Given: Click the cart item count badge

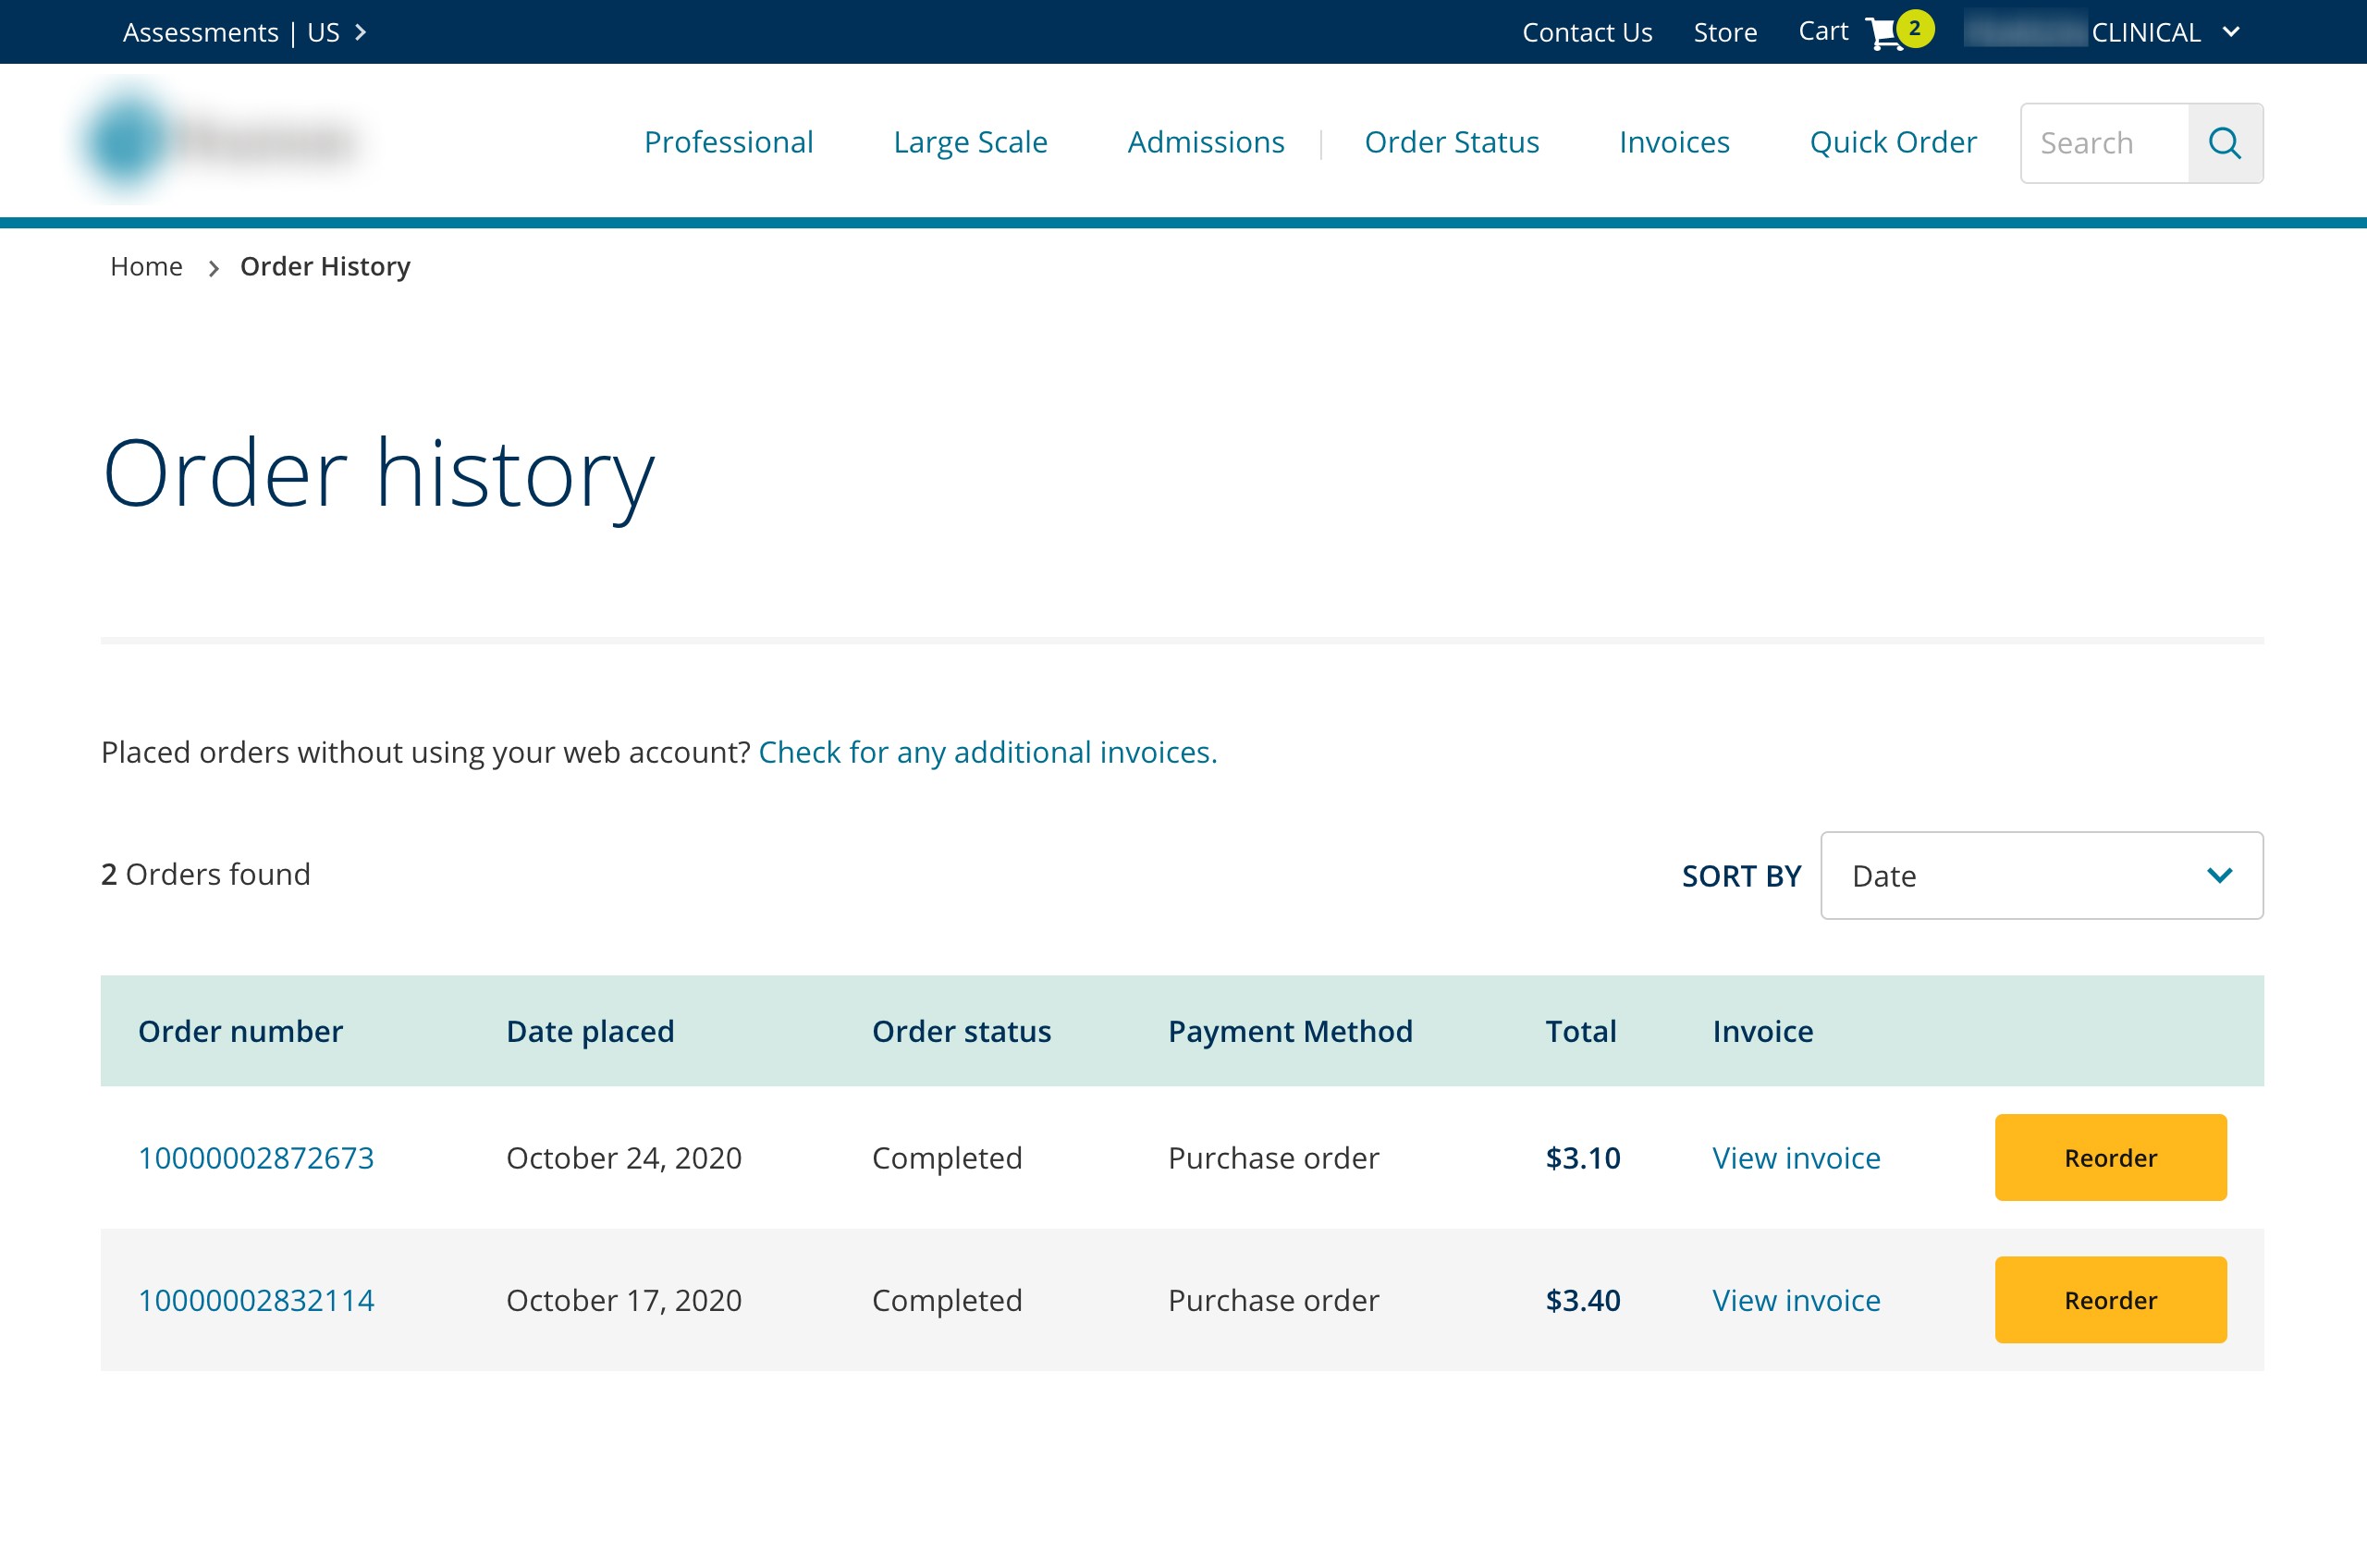Looking at the screenshot, I should click(1915, 28).
